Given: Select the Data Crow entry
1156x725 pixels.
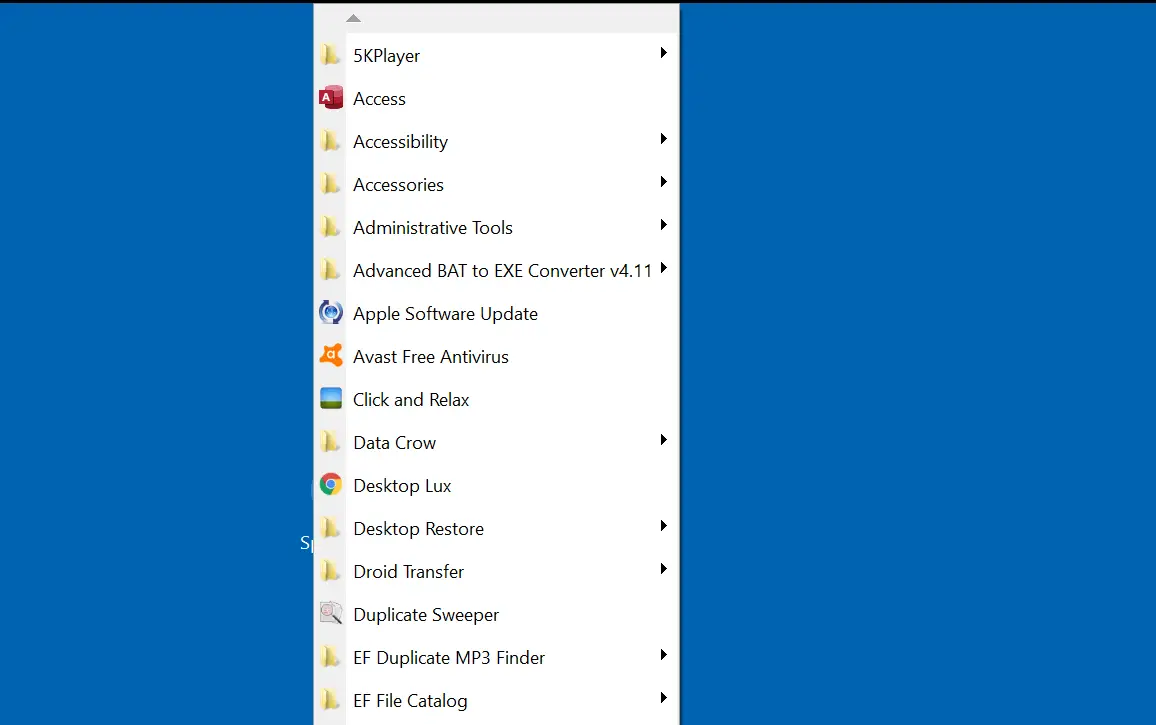Looking at the screenshot, I should (496, 442).
